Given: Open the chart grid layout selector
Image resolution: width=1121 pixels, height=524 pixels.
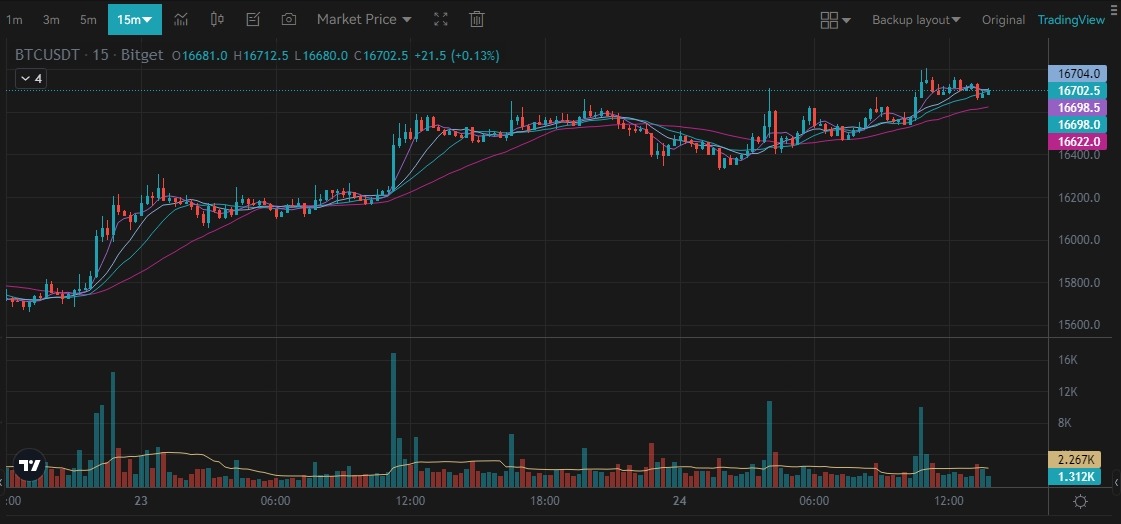Looking at the screenshot, I should pyautogui.click(x=835, y=20).
